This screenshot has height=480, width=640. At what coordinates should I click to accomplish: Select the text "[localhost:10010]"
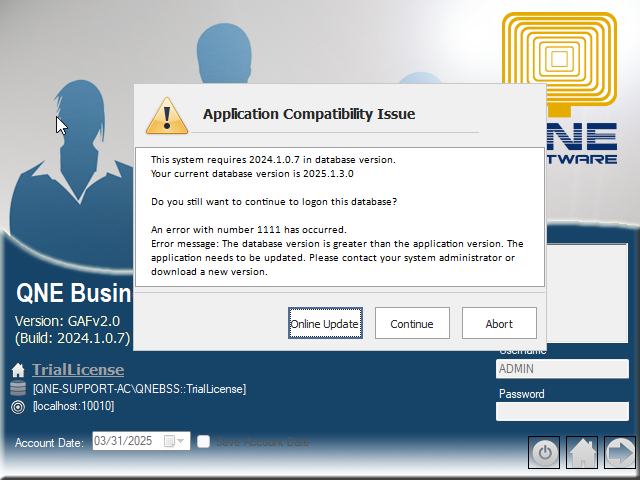(x=73, y=406)
